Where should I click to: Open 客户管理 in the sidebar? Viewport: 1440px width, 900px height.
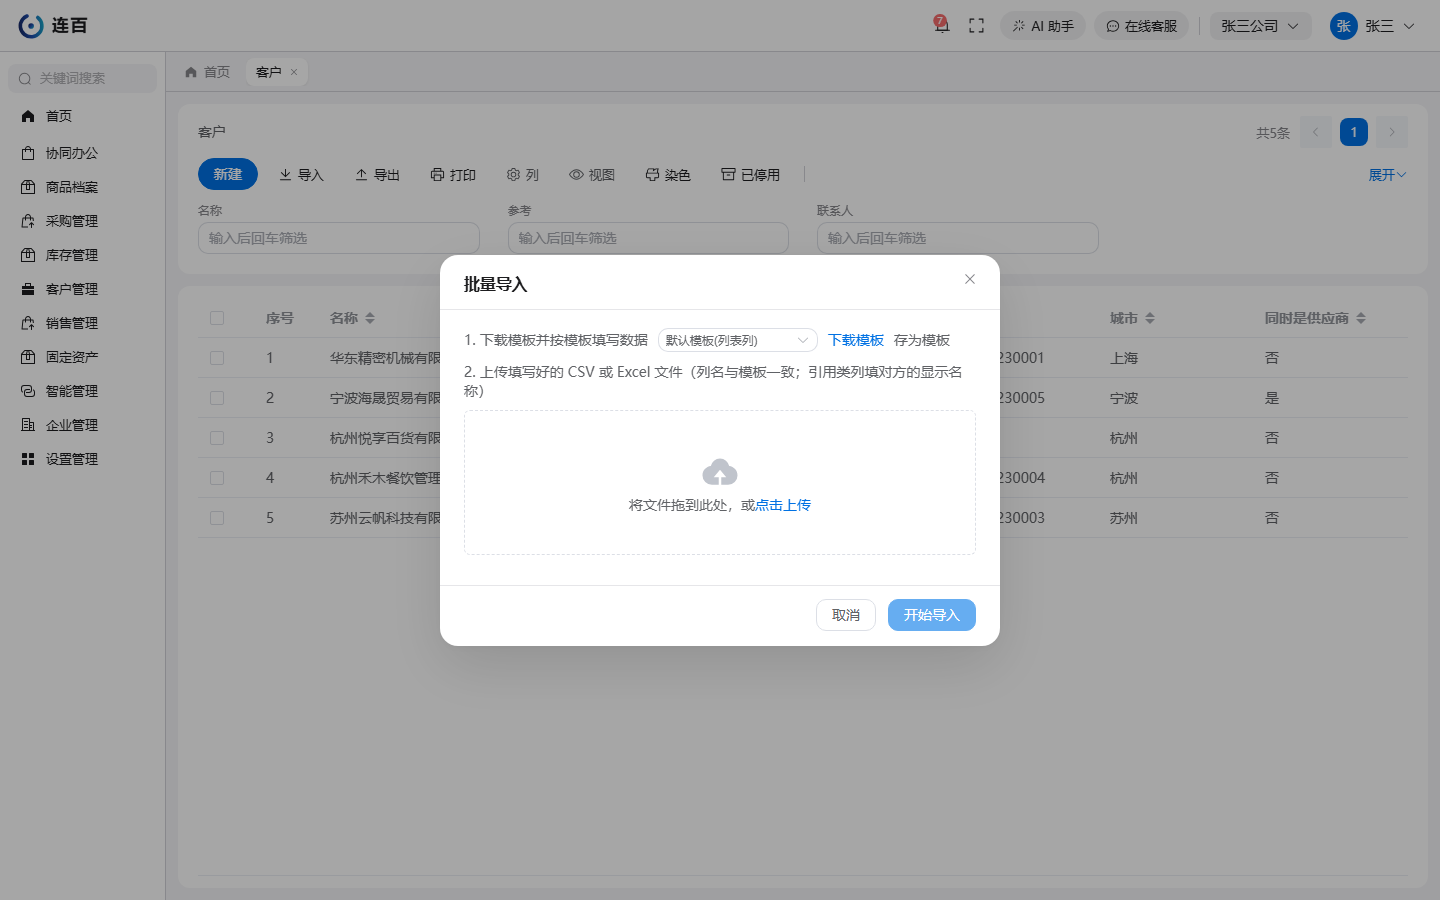[82, 289]
